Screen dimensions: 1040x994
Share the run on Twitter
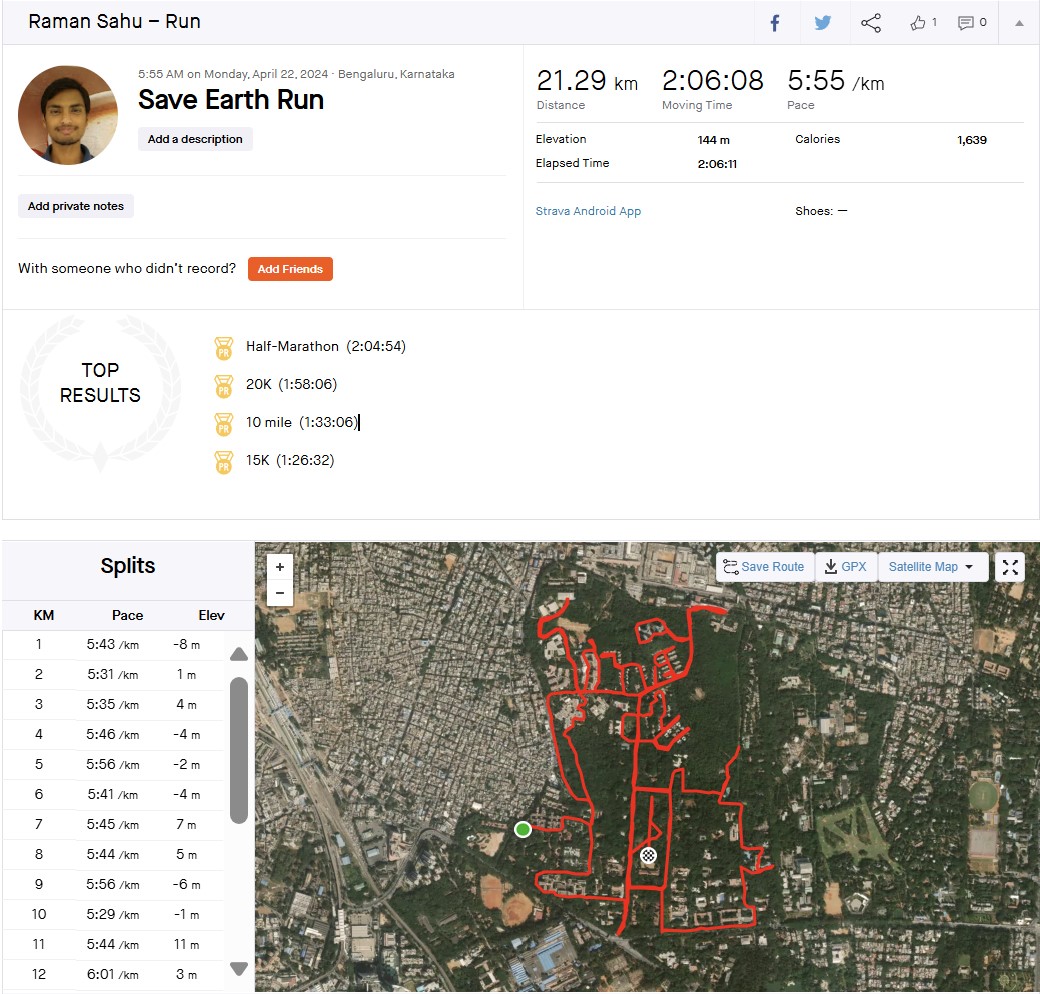(x=822, y=23)
